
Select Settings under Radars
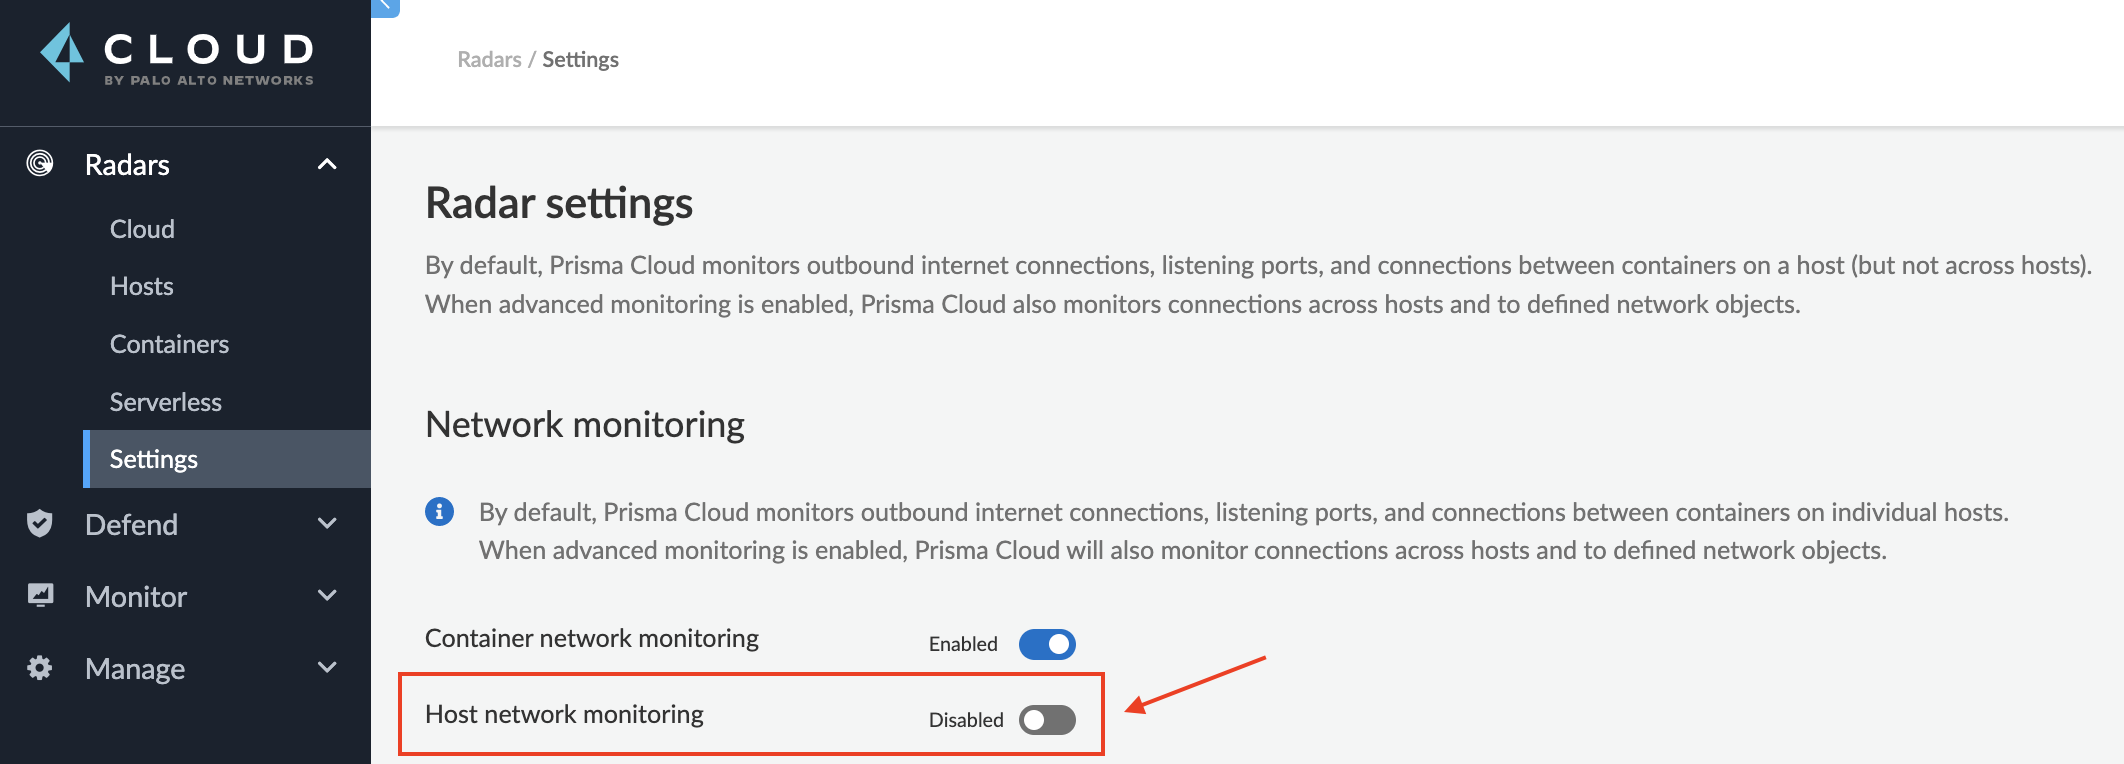click(x=154, y=459)
